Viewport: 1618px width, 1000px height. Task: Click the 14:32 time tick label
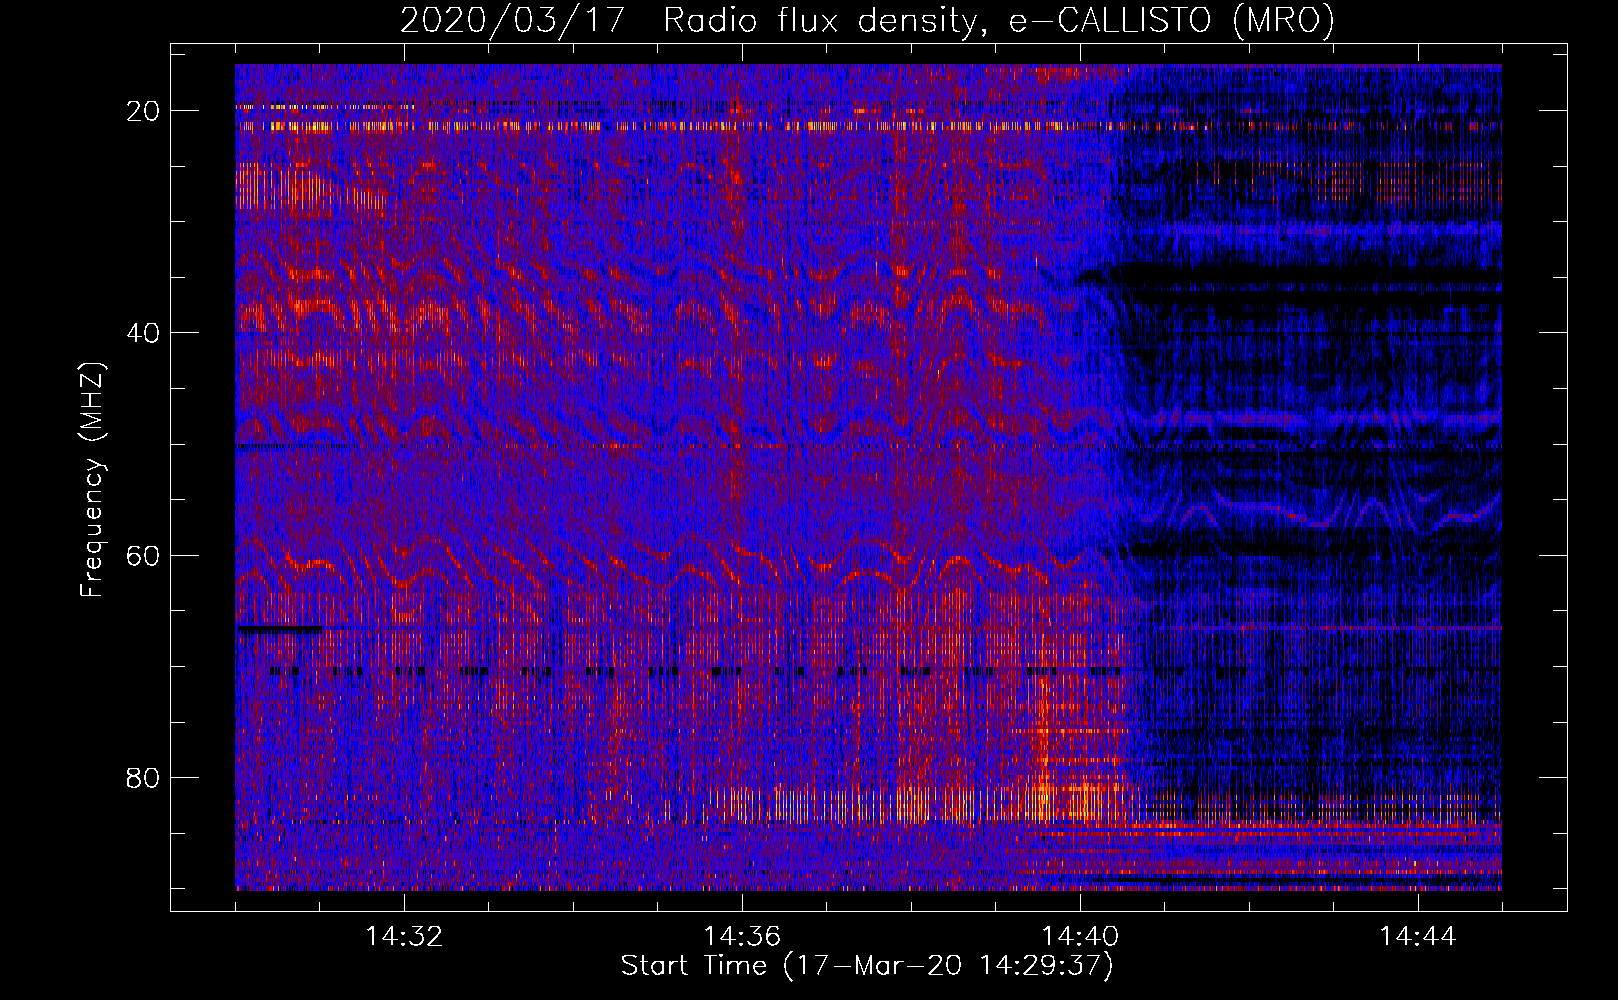pyautogui.click(x=404, y=937)
